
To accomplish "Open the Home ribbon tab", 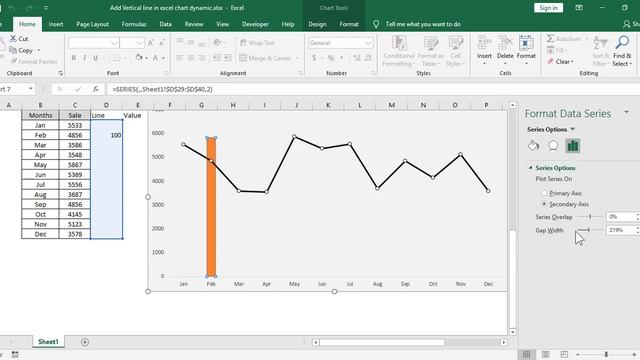I will [27, 24].
